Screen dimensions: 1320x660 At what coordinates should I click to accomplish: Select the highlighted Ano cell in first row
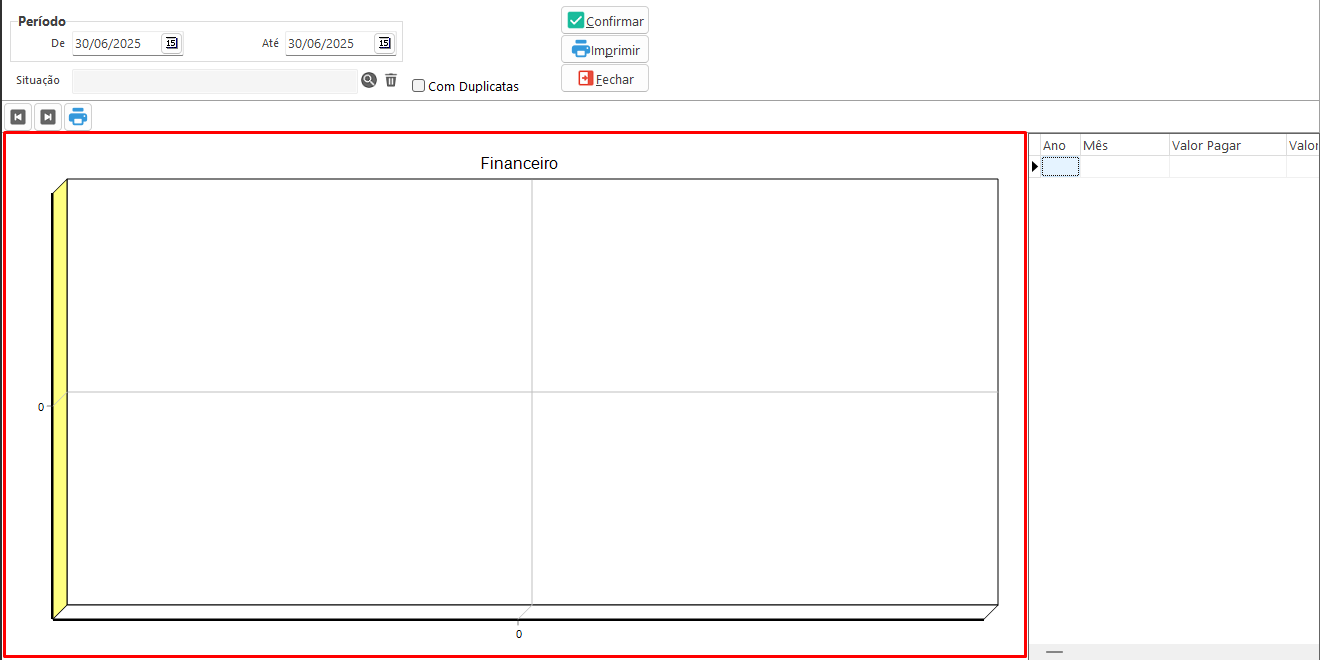1060,167
